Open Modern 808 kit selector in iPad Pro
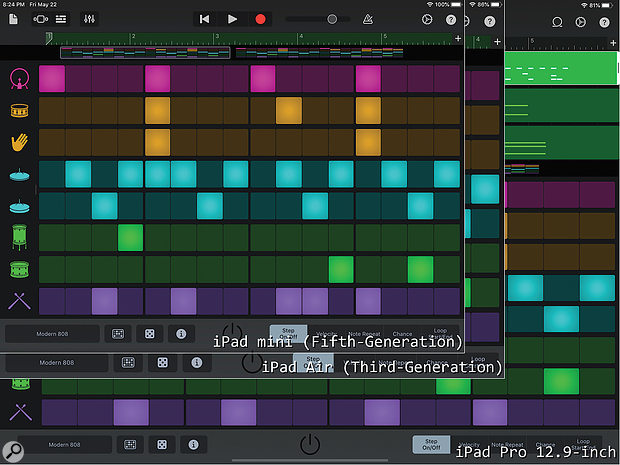This screenshot has width=620, height=465. tap(64, 445)
